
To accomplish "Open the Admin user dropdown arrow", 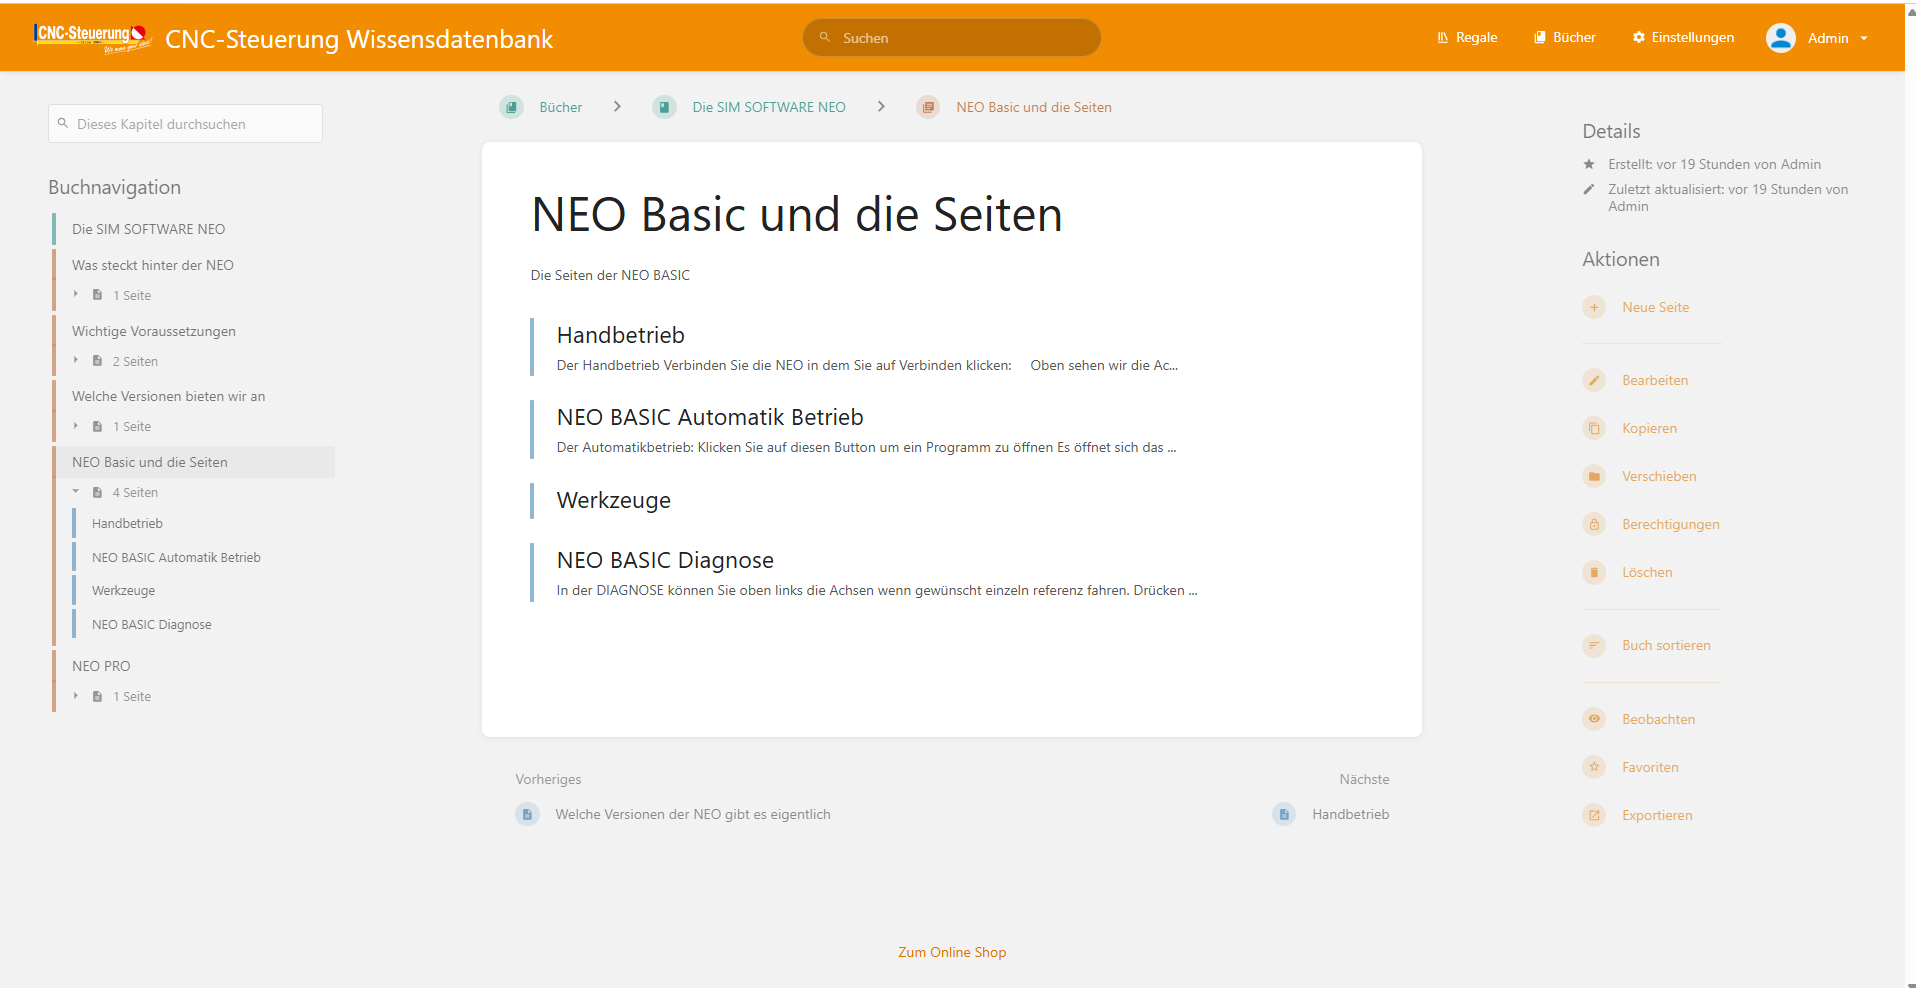I will point(1864,39).
